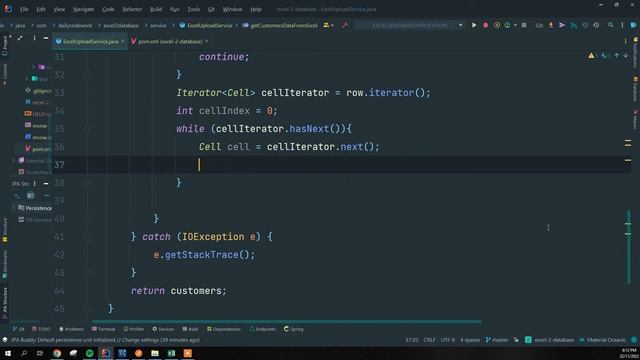The image size is (640, 360).
Task: Toggle the Bookmarks side tool window
Action: 4,264
